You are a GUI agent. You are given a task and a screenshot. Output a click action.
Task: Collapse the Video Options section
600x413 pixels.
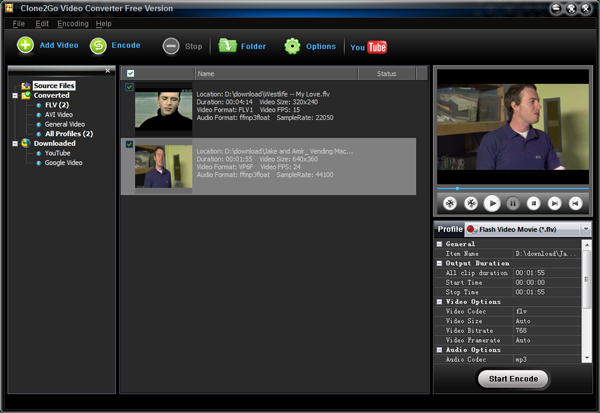[x=439, y=302]
